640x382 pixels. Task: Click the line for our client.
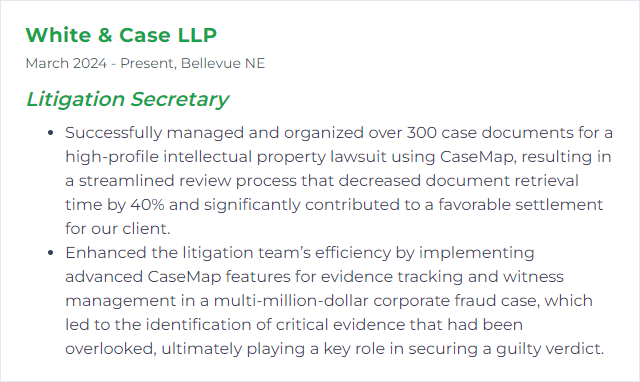coord(118,229)
